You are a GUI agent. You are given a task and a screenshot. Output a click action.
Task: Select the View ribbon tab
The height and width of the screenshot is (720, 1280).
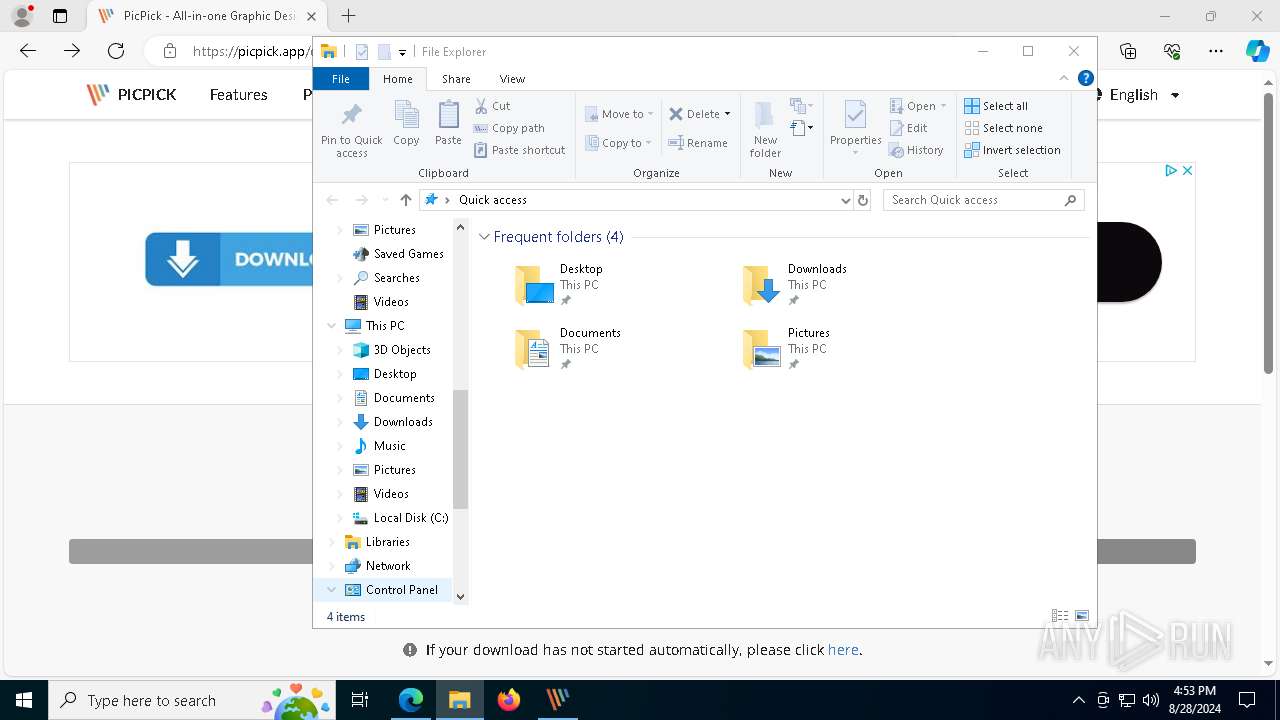click(x=512, y=79)
